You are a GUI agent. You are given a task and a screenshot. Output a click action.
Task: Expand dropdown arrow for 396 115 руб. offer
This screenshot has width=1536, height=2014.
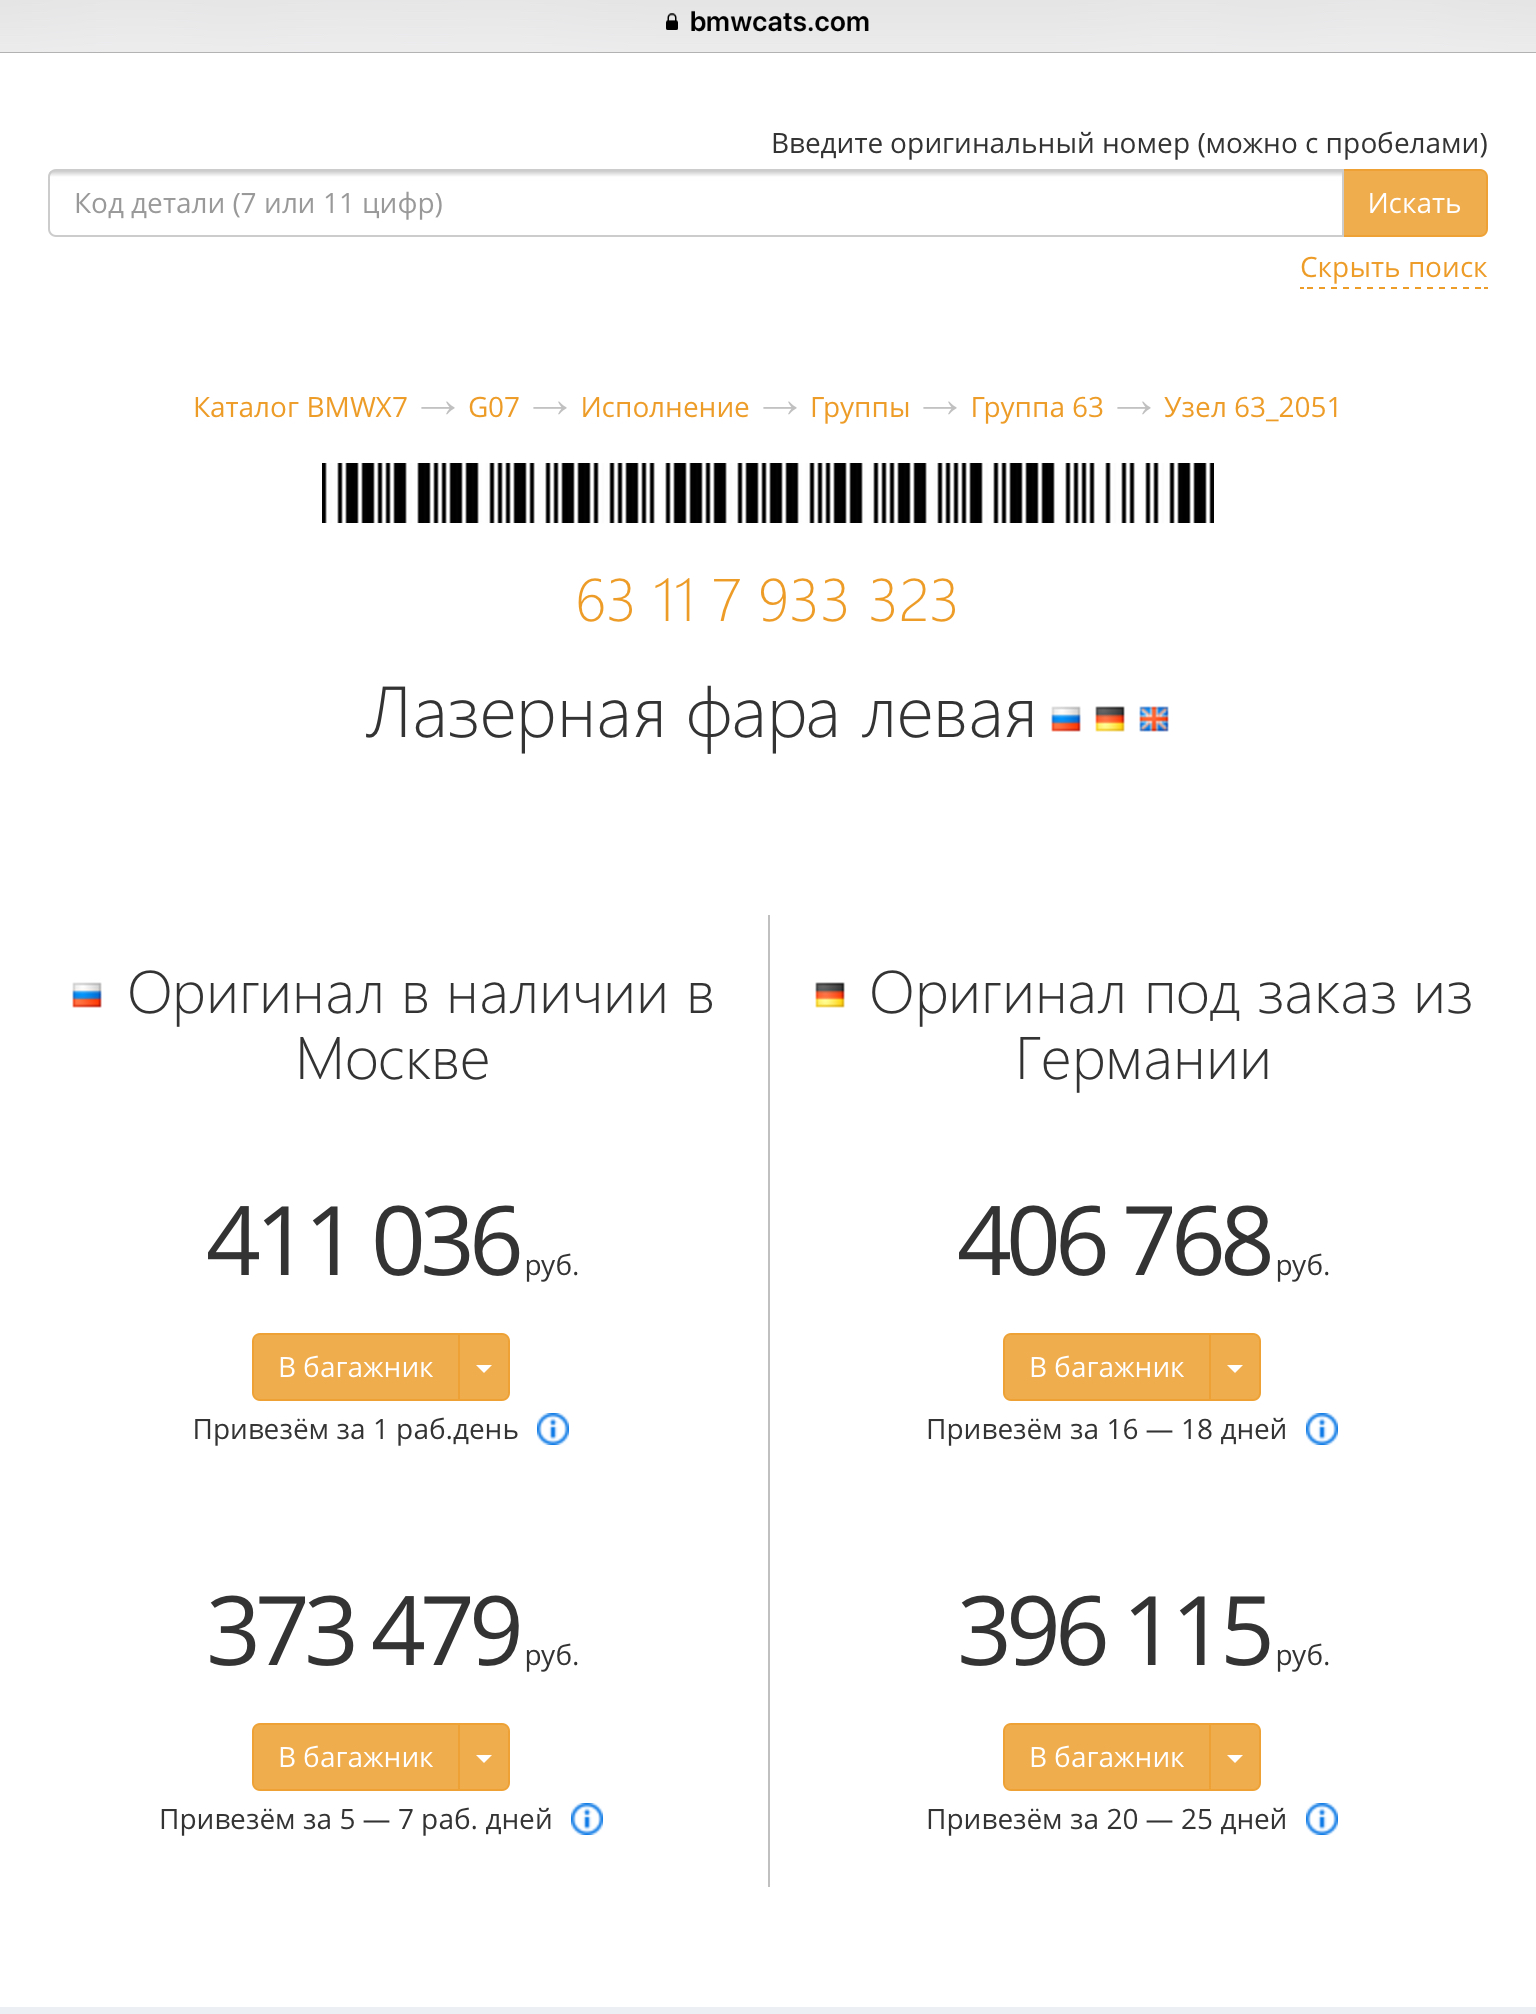1235,1757
